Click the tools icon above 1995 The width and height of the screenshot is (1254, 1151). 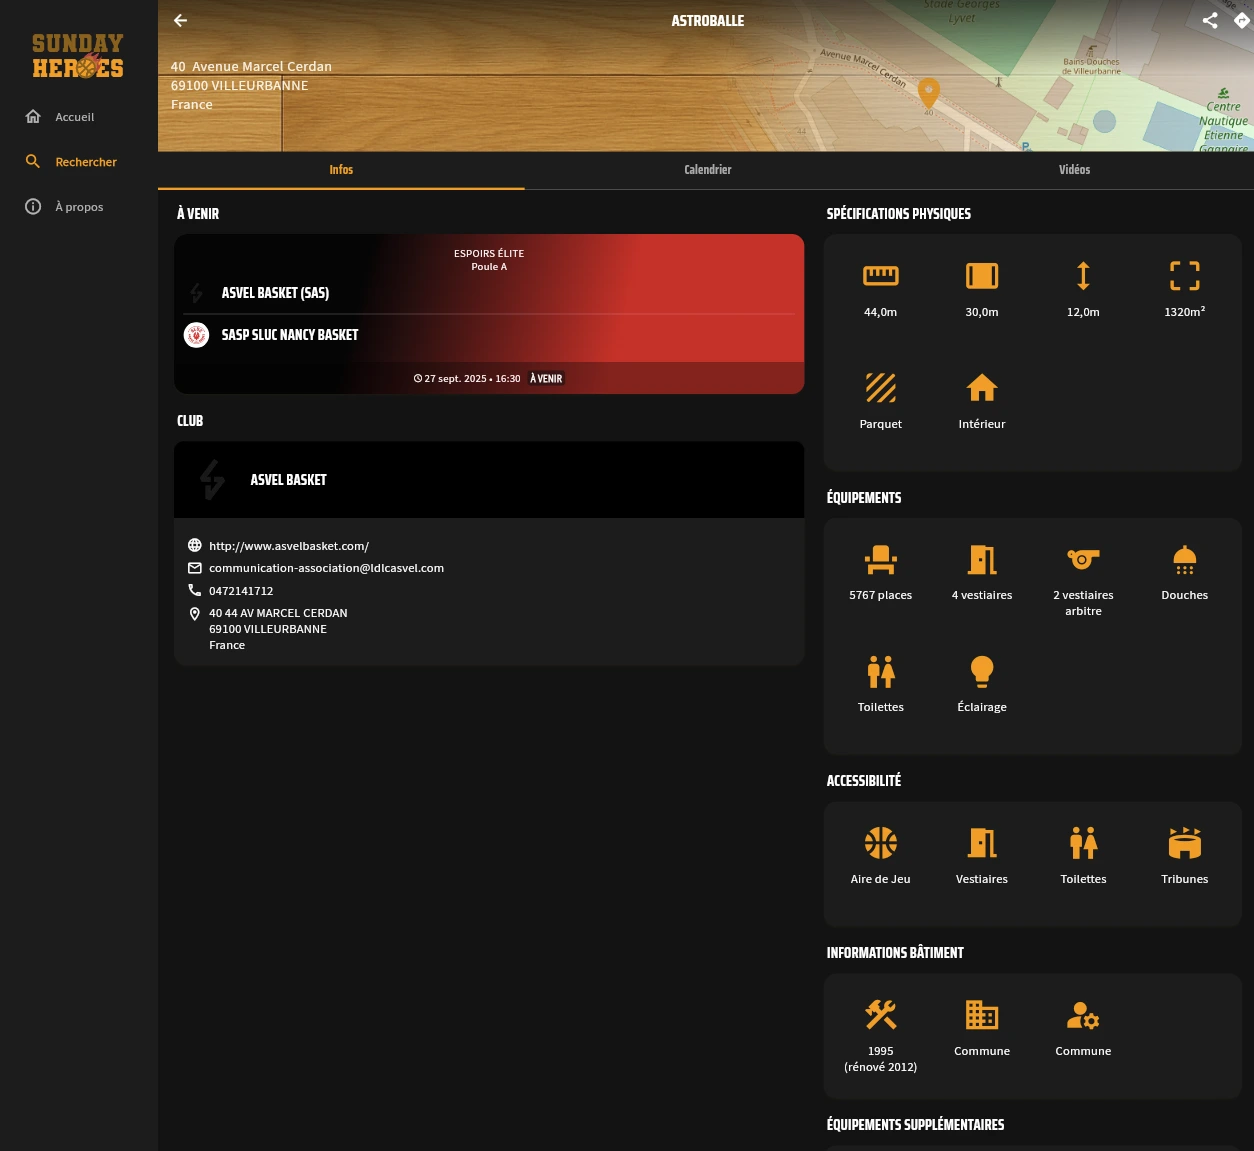click(x=881, y=1015)
